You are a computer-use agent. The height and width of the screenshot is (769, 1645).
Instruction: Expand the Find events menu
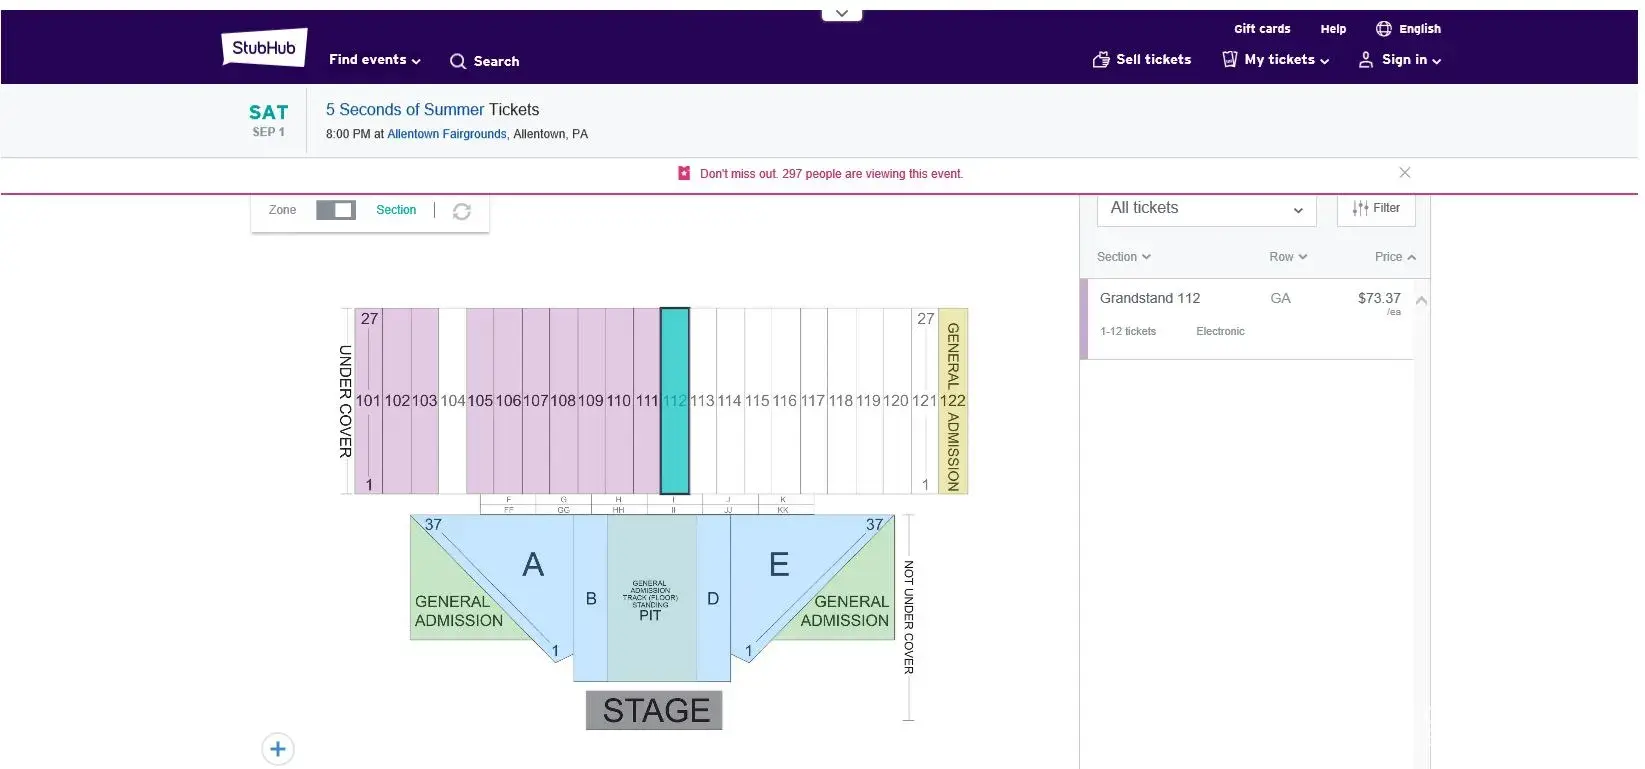(x=374, y=60)
